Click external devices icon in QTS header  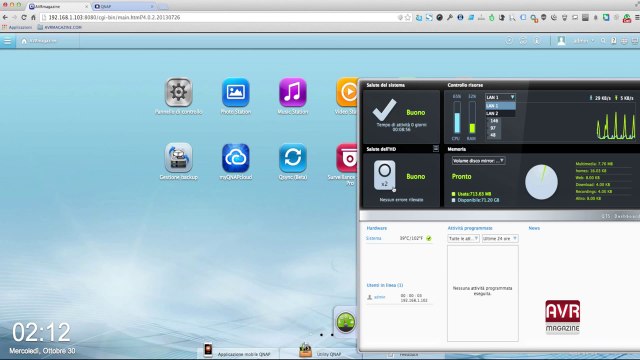pyautogui.click(x=523, y=41)
